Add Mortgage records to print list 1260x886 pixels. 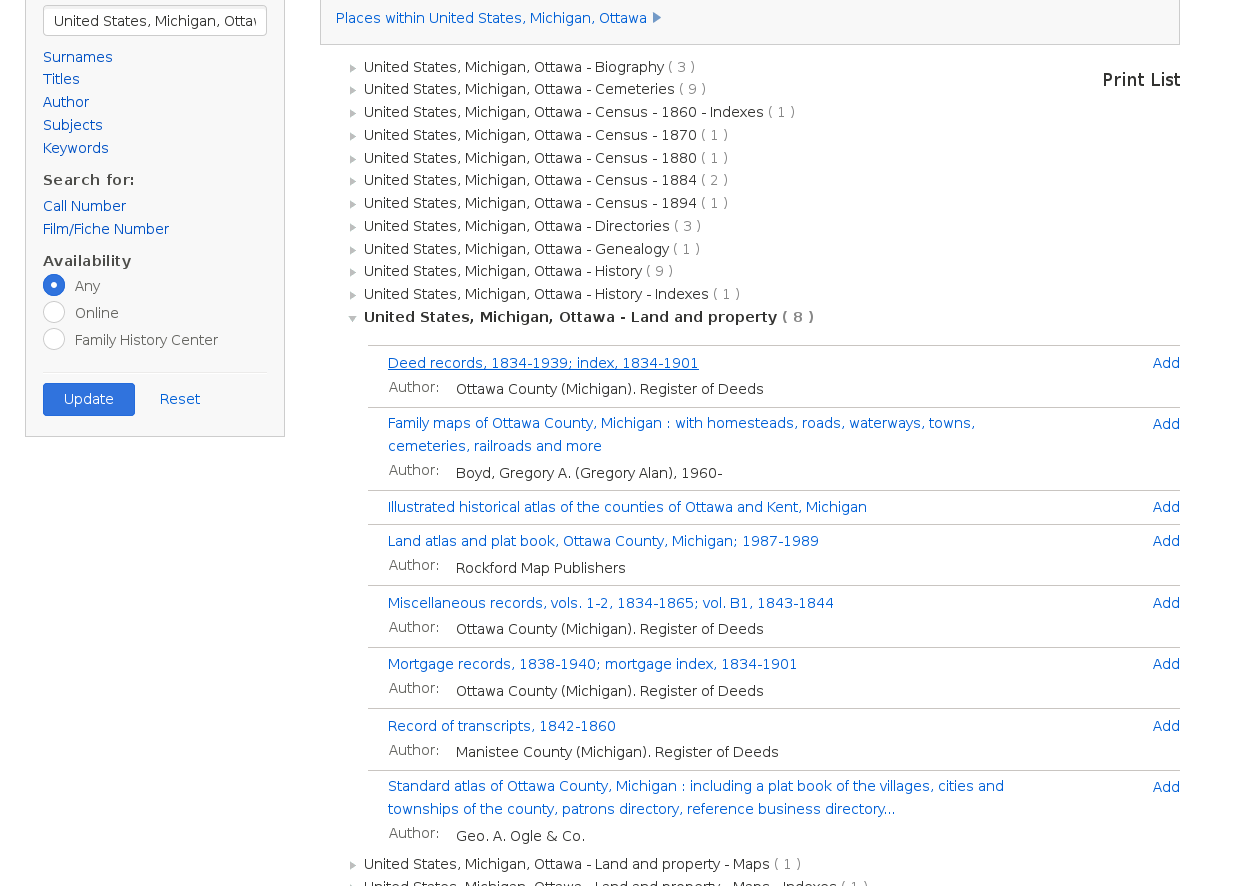(x=1166, y=664)
